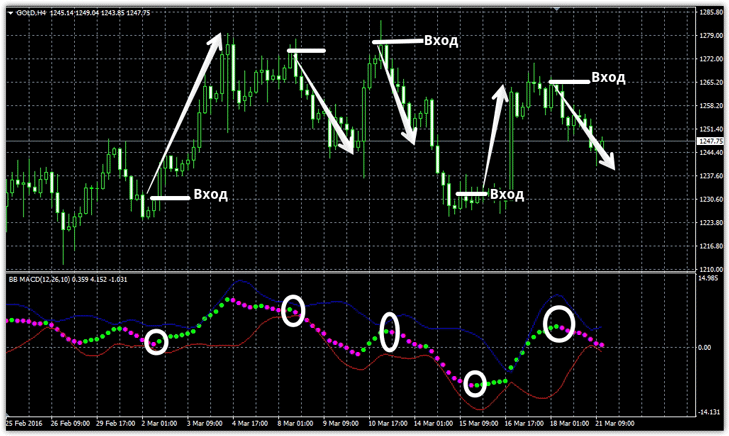Click time axis label 3 Mar 09:00
Viewport: 729px width, 436px height.
coord(205,423)
